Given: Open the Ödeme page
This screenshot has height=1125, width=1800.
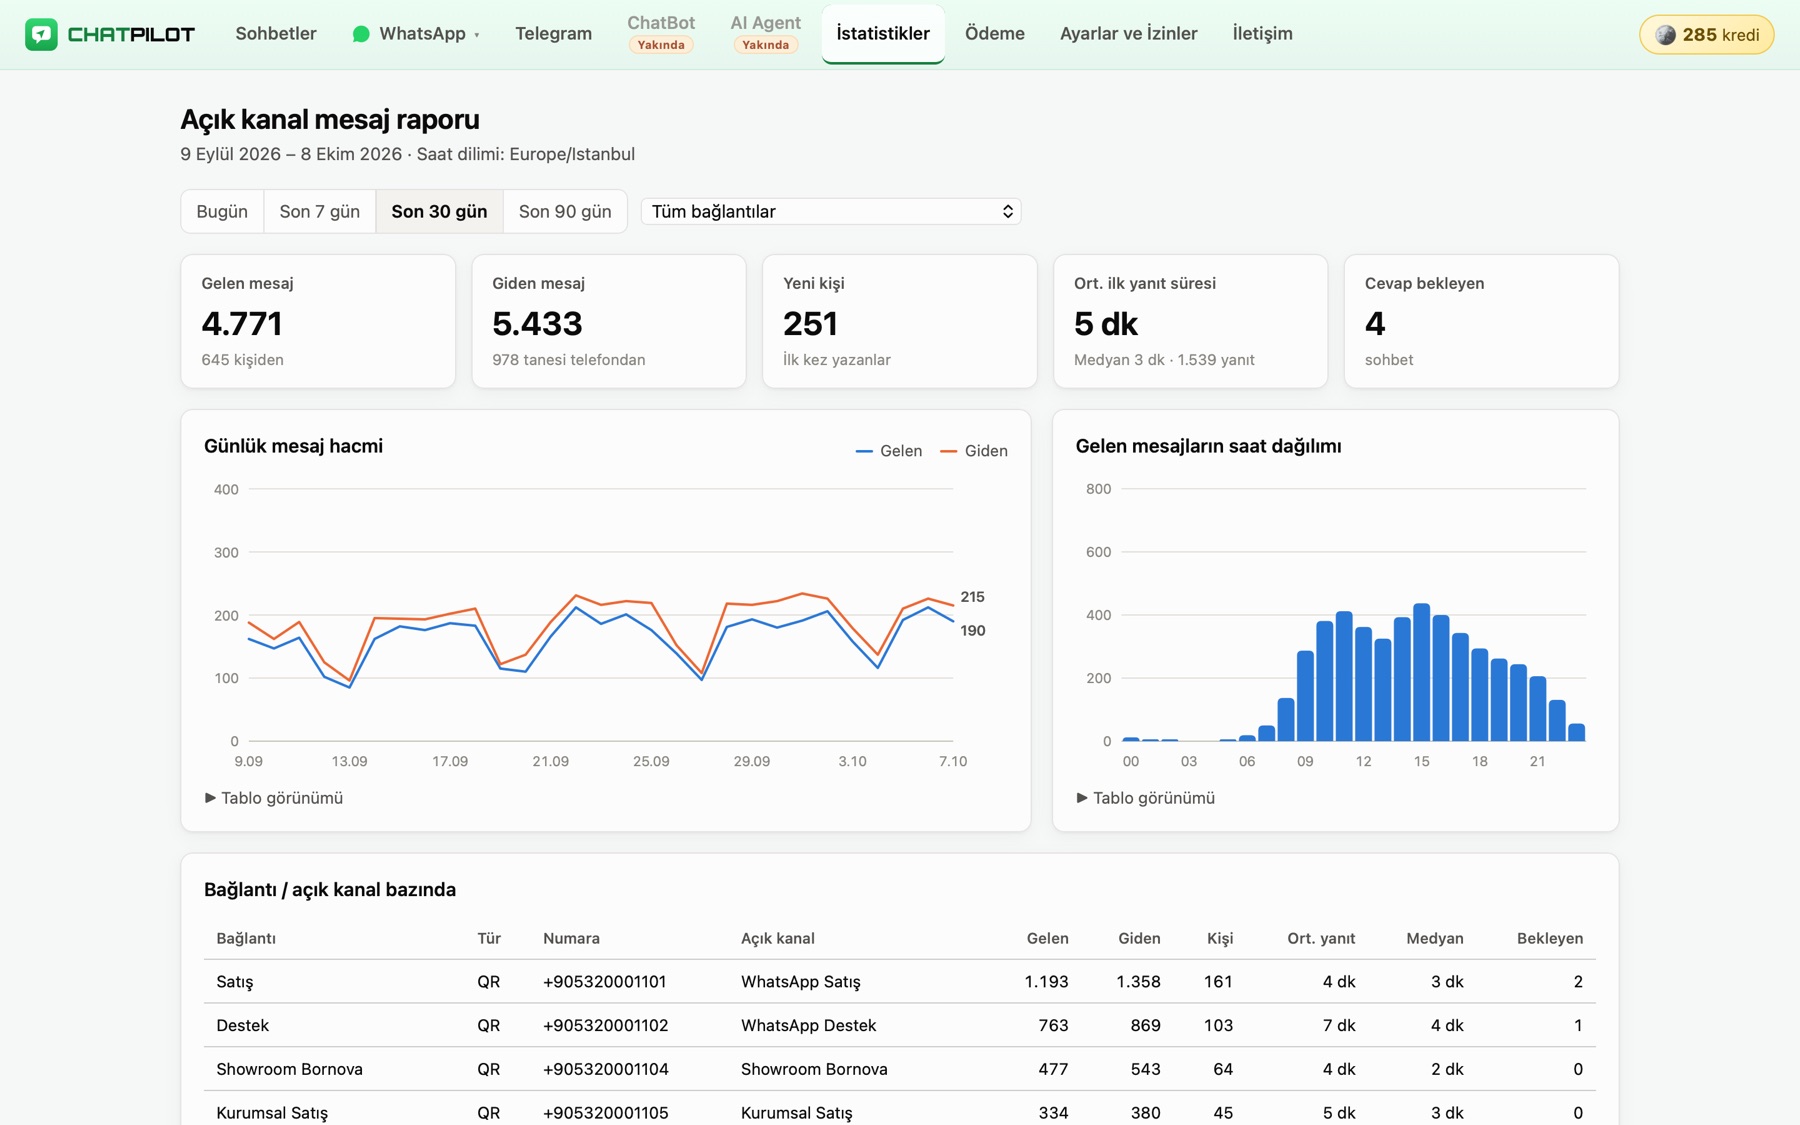Looking at the screenshot, I should click(x=994, y=33).
